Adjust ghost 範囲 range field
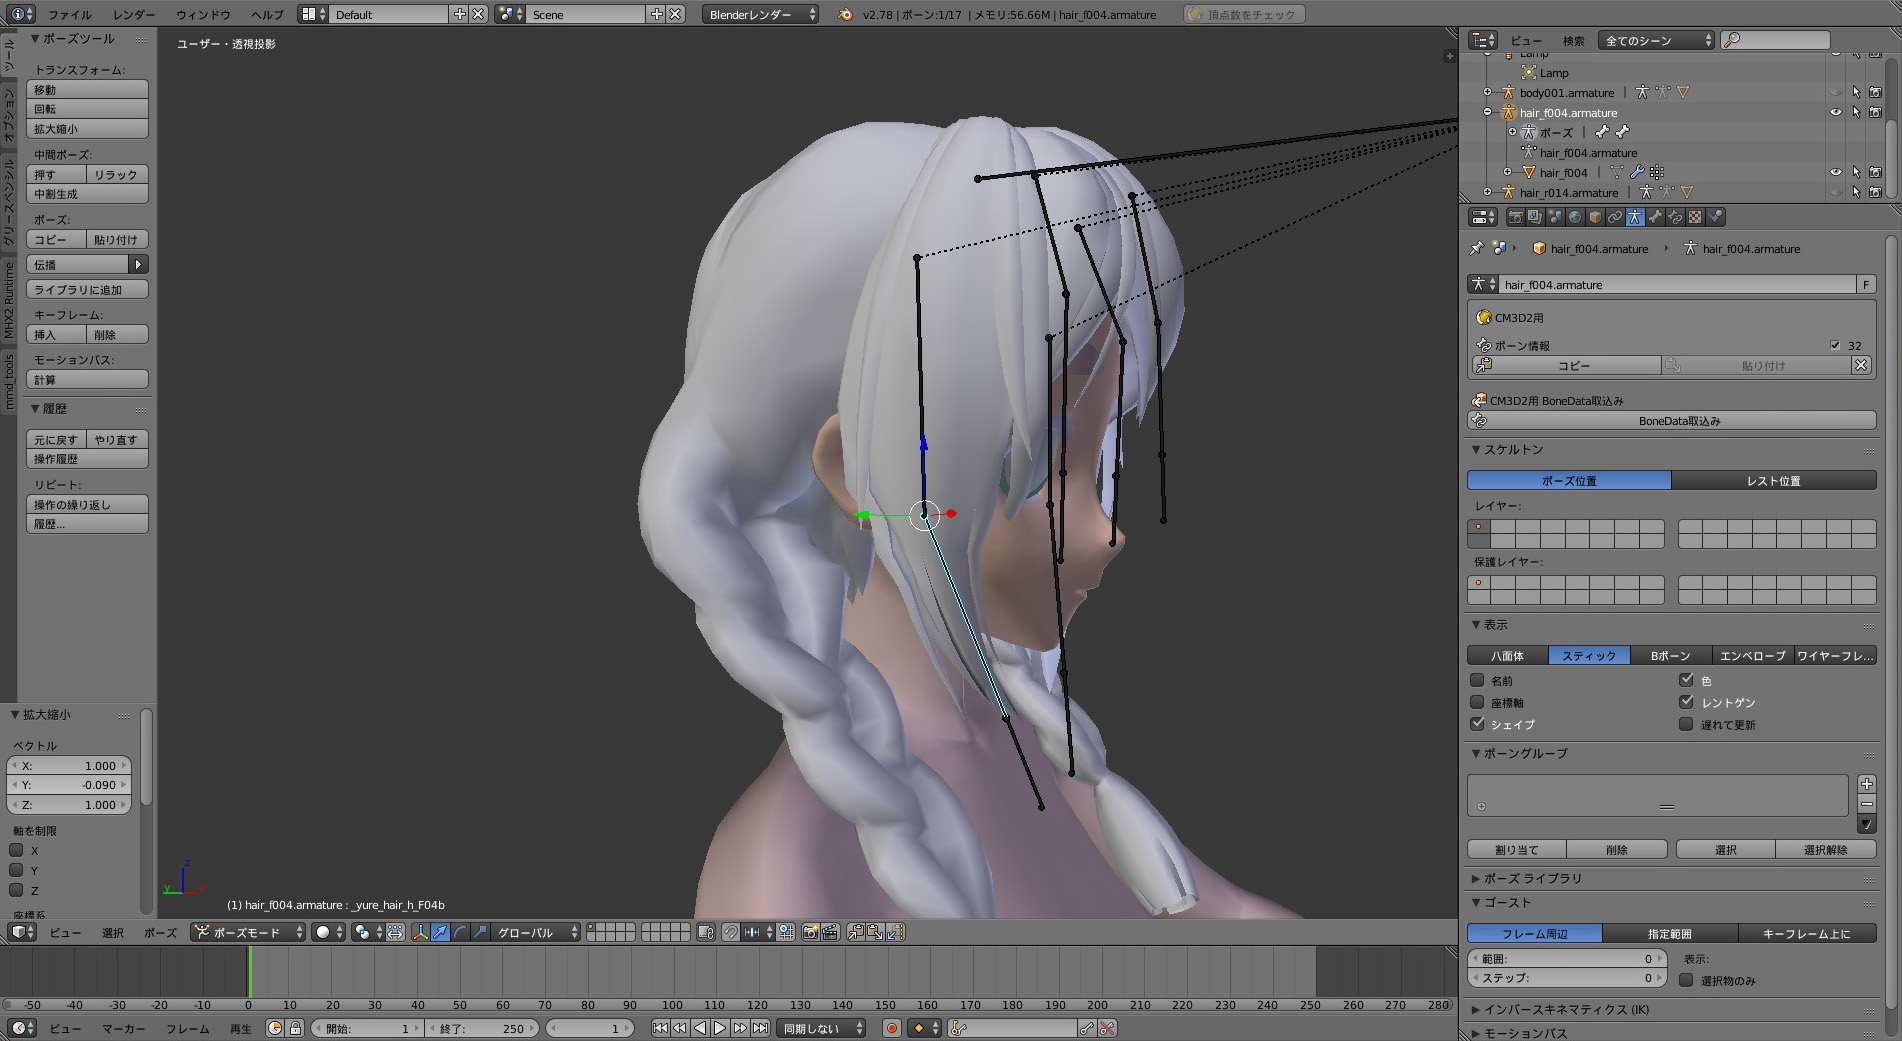 point(1567,958)
